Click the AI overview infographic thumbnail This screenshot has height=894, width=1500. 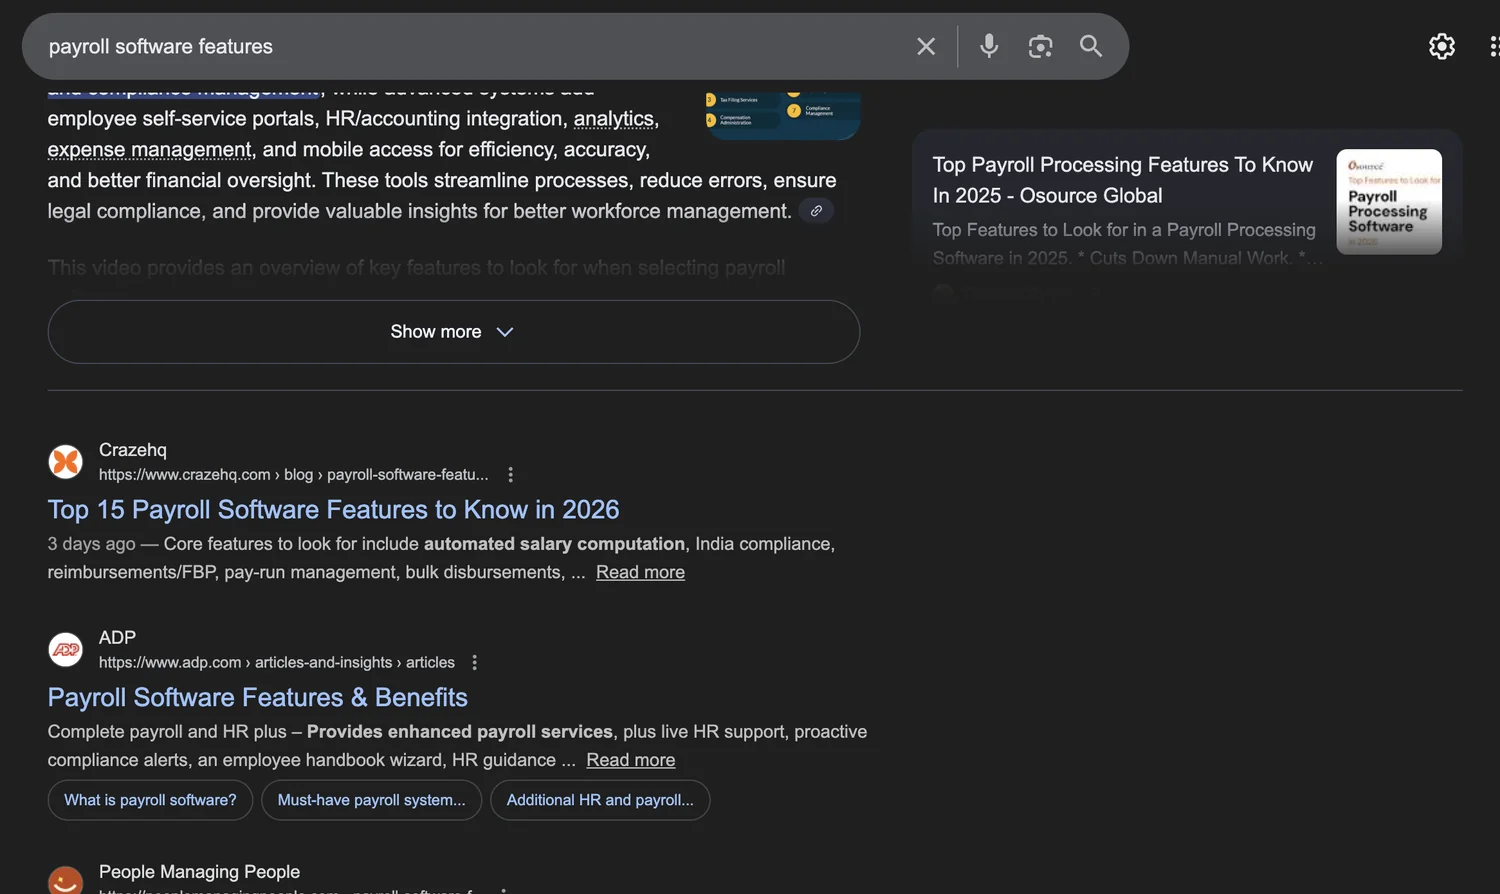tap(783, 115)
